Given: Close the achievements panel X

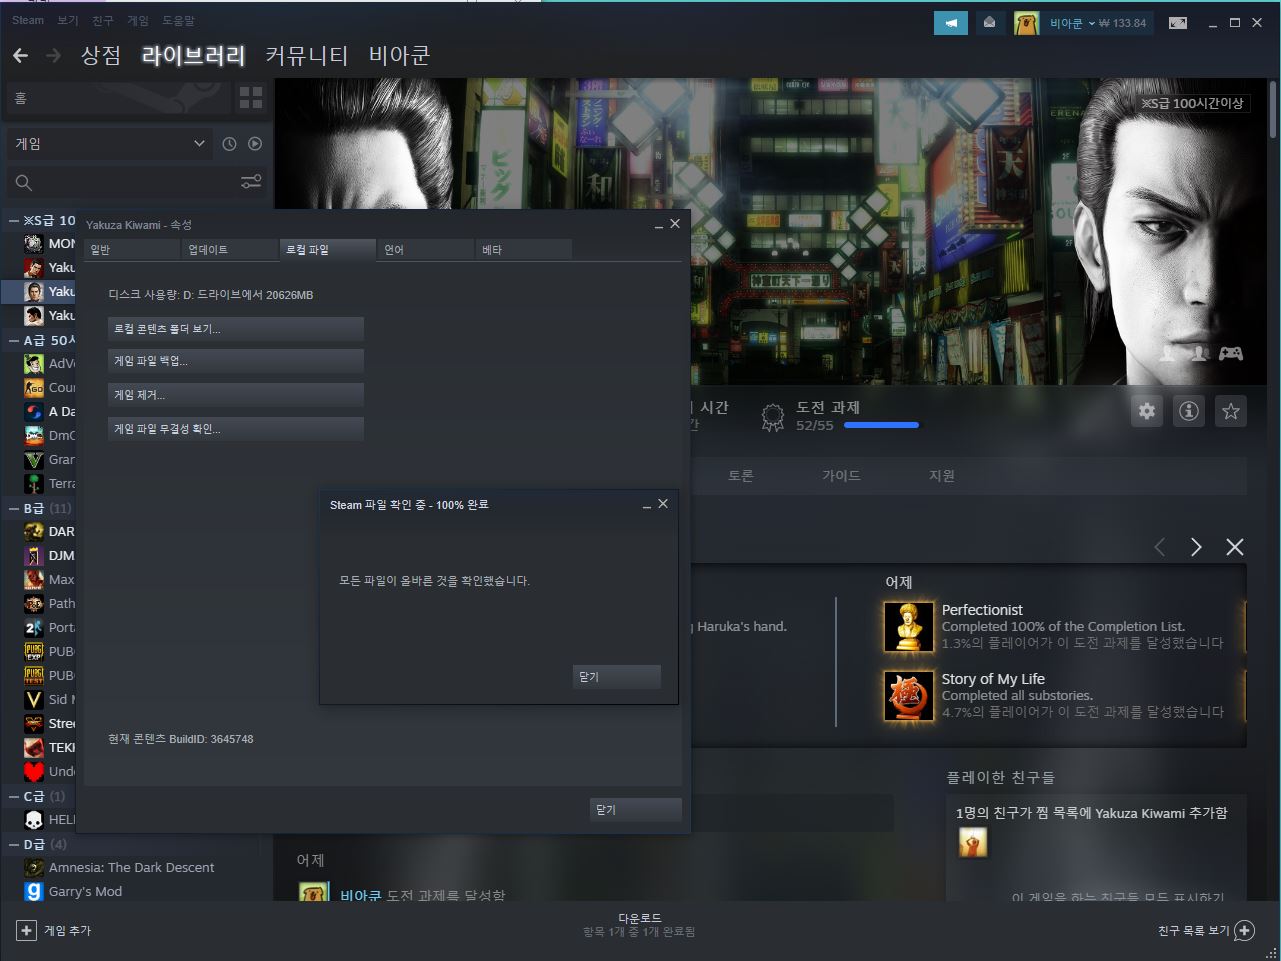Looking at the screenshot, I should coord(1235,547).
